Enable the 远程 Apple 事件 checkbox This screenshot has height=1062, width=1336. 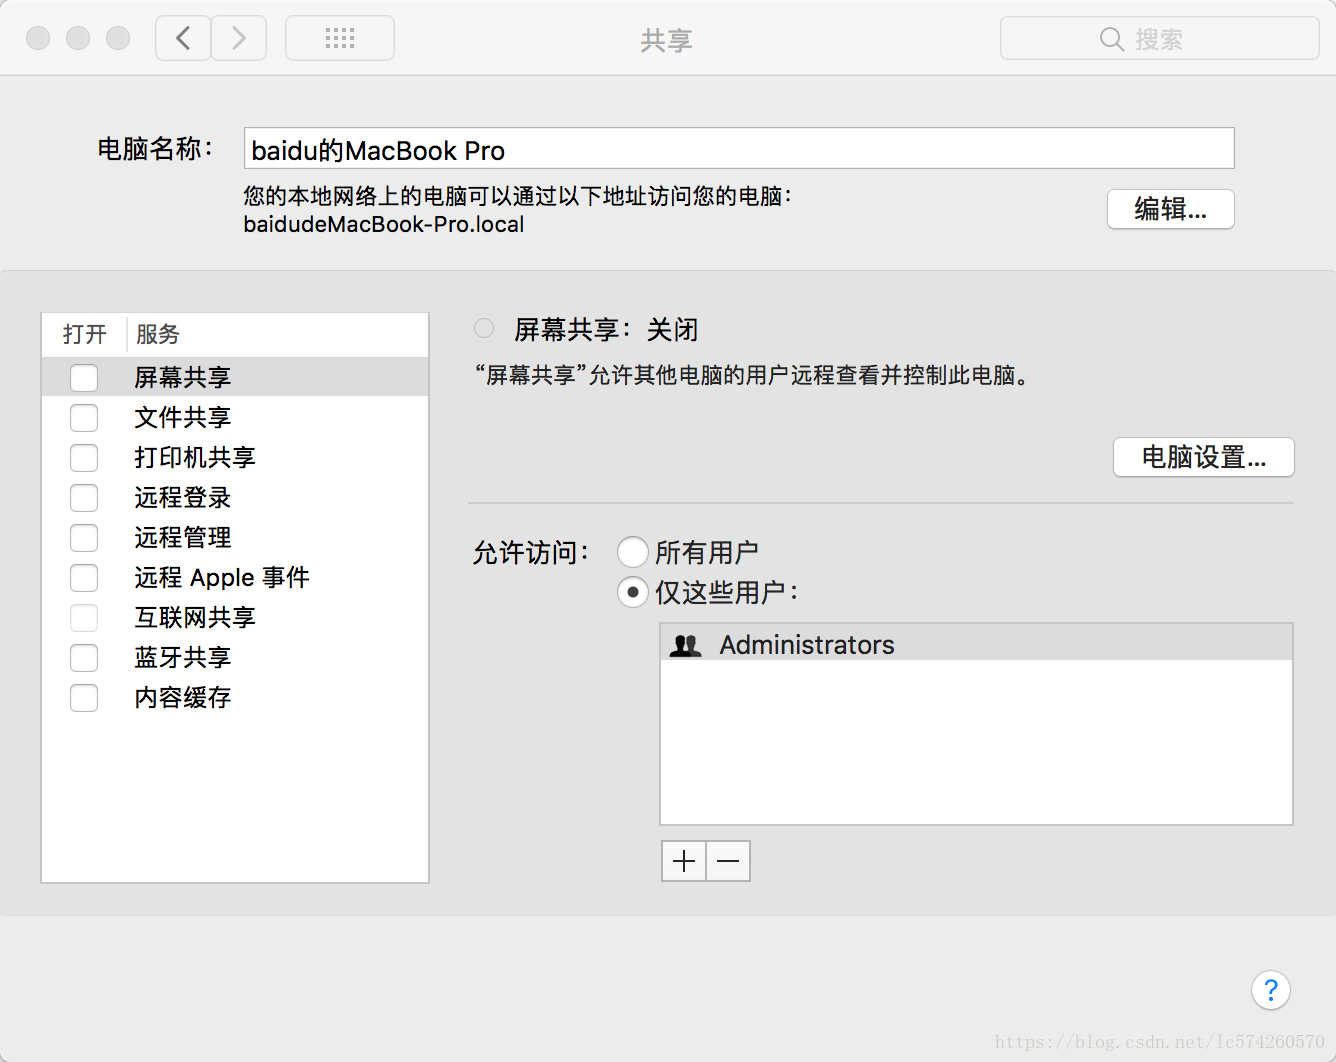coord(84,578)
